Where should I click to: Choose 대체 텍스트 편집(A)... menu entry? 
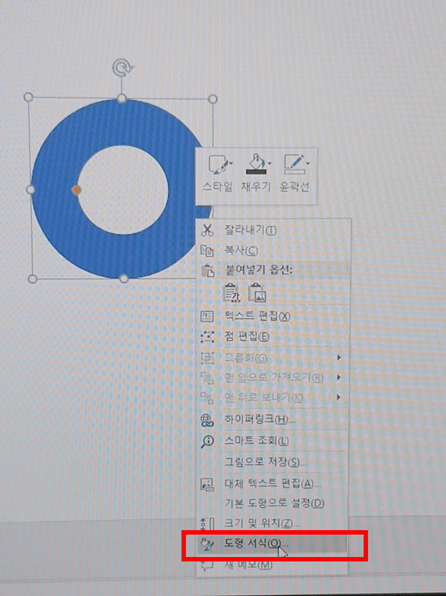272,483
